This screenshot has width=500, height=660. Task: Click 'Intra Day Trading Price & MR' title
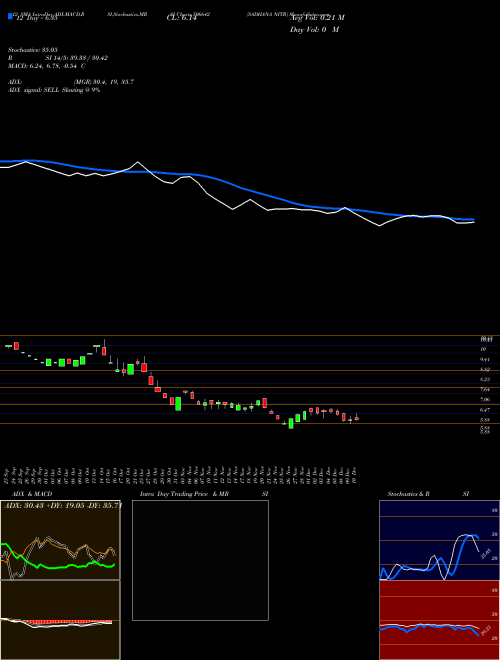[184, 494]
